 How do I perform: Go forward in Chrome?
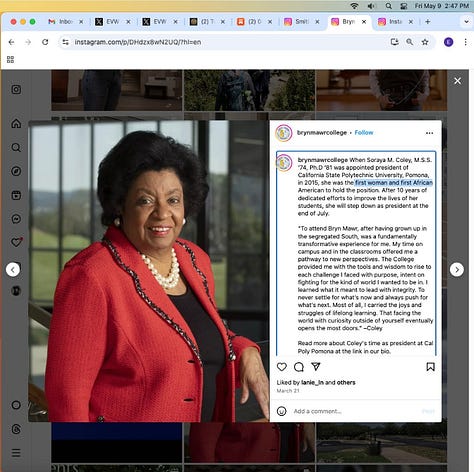(x=28, y=42)
